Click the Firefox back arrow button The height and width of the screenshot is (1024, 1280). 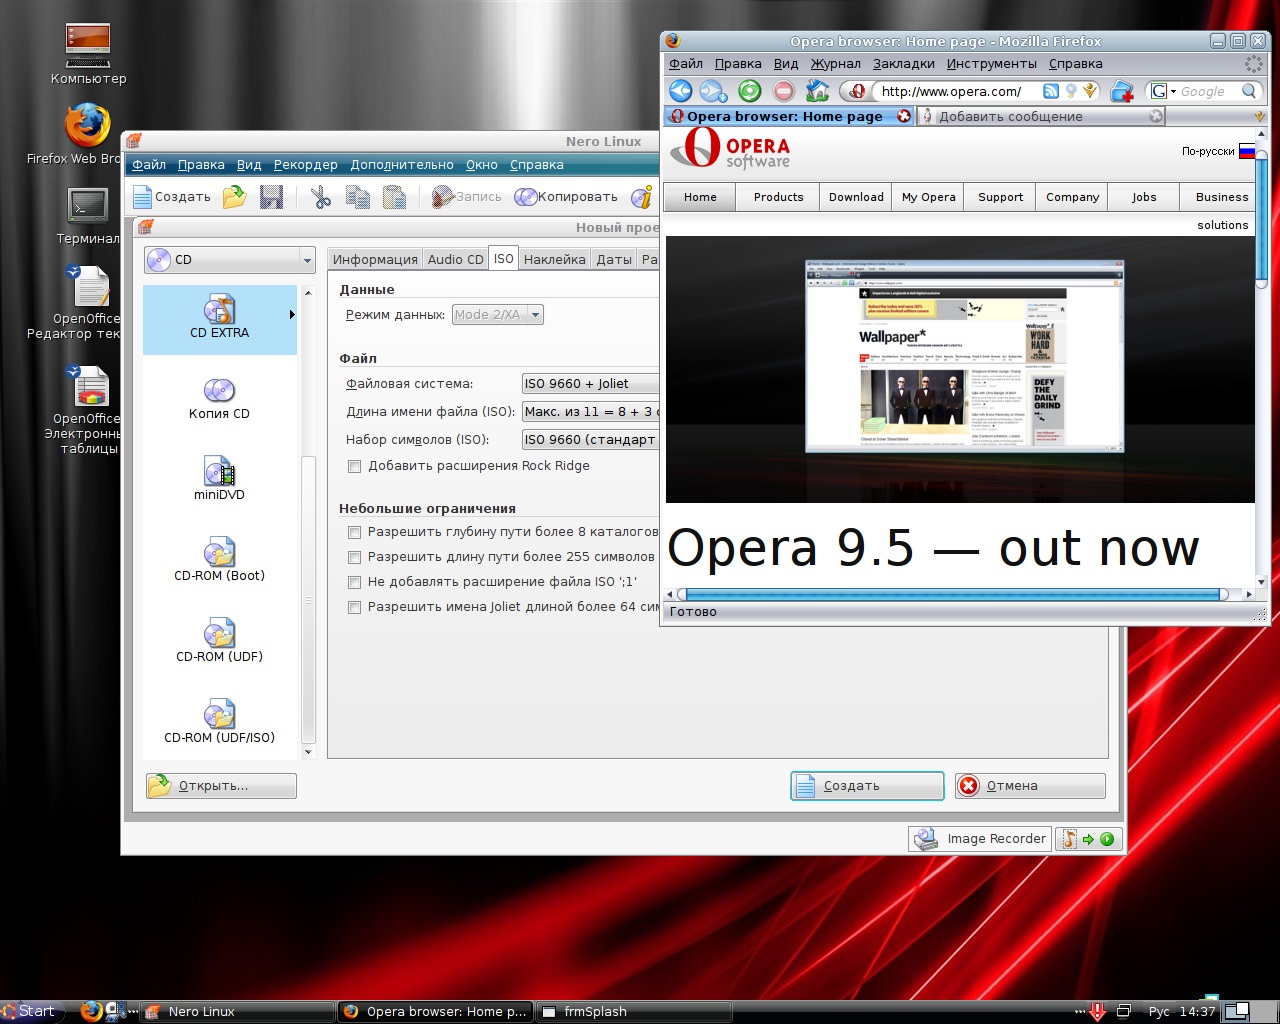681,91
